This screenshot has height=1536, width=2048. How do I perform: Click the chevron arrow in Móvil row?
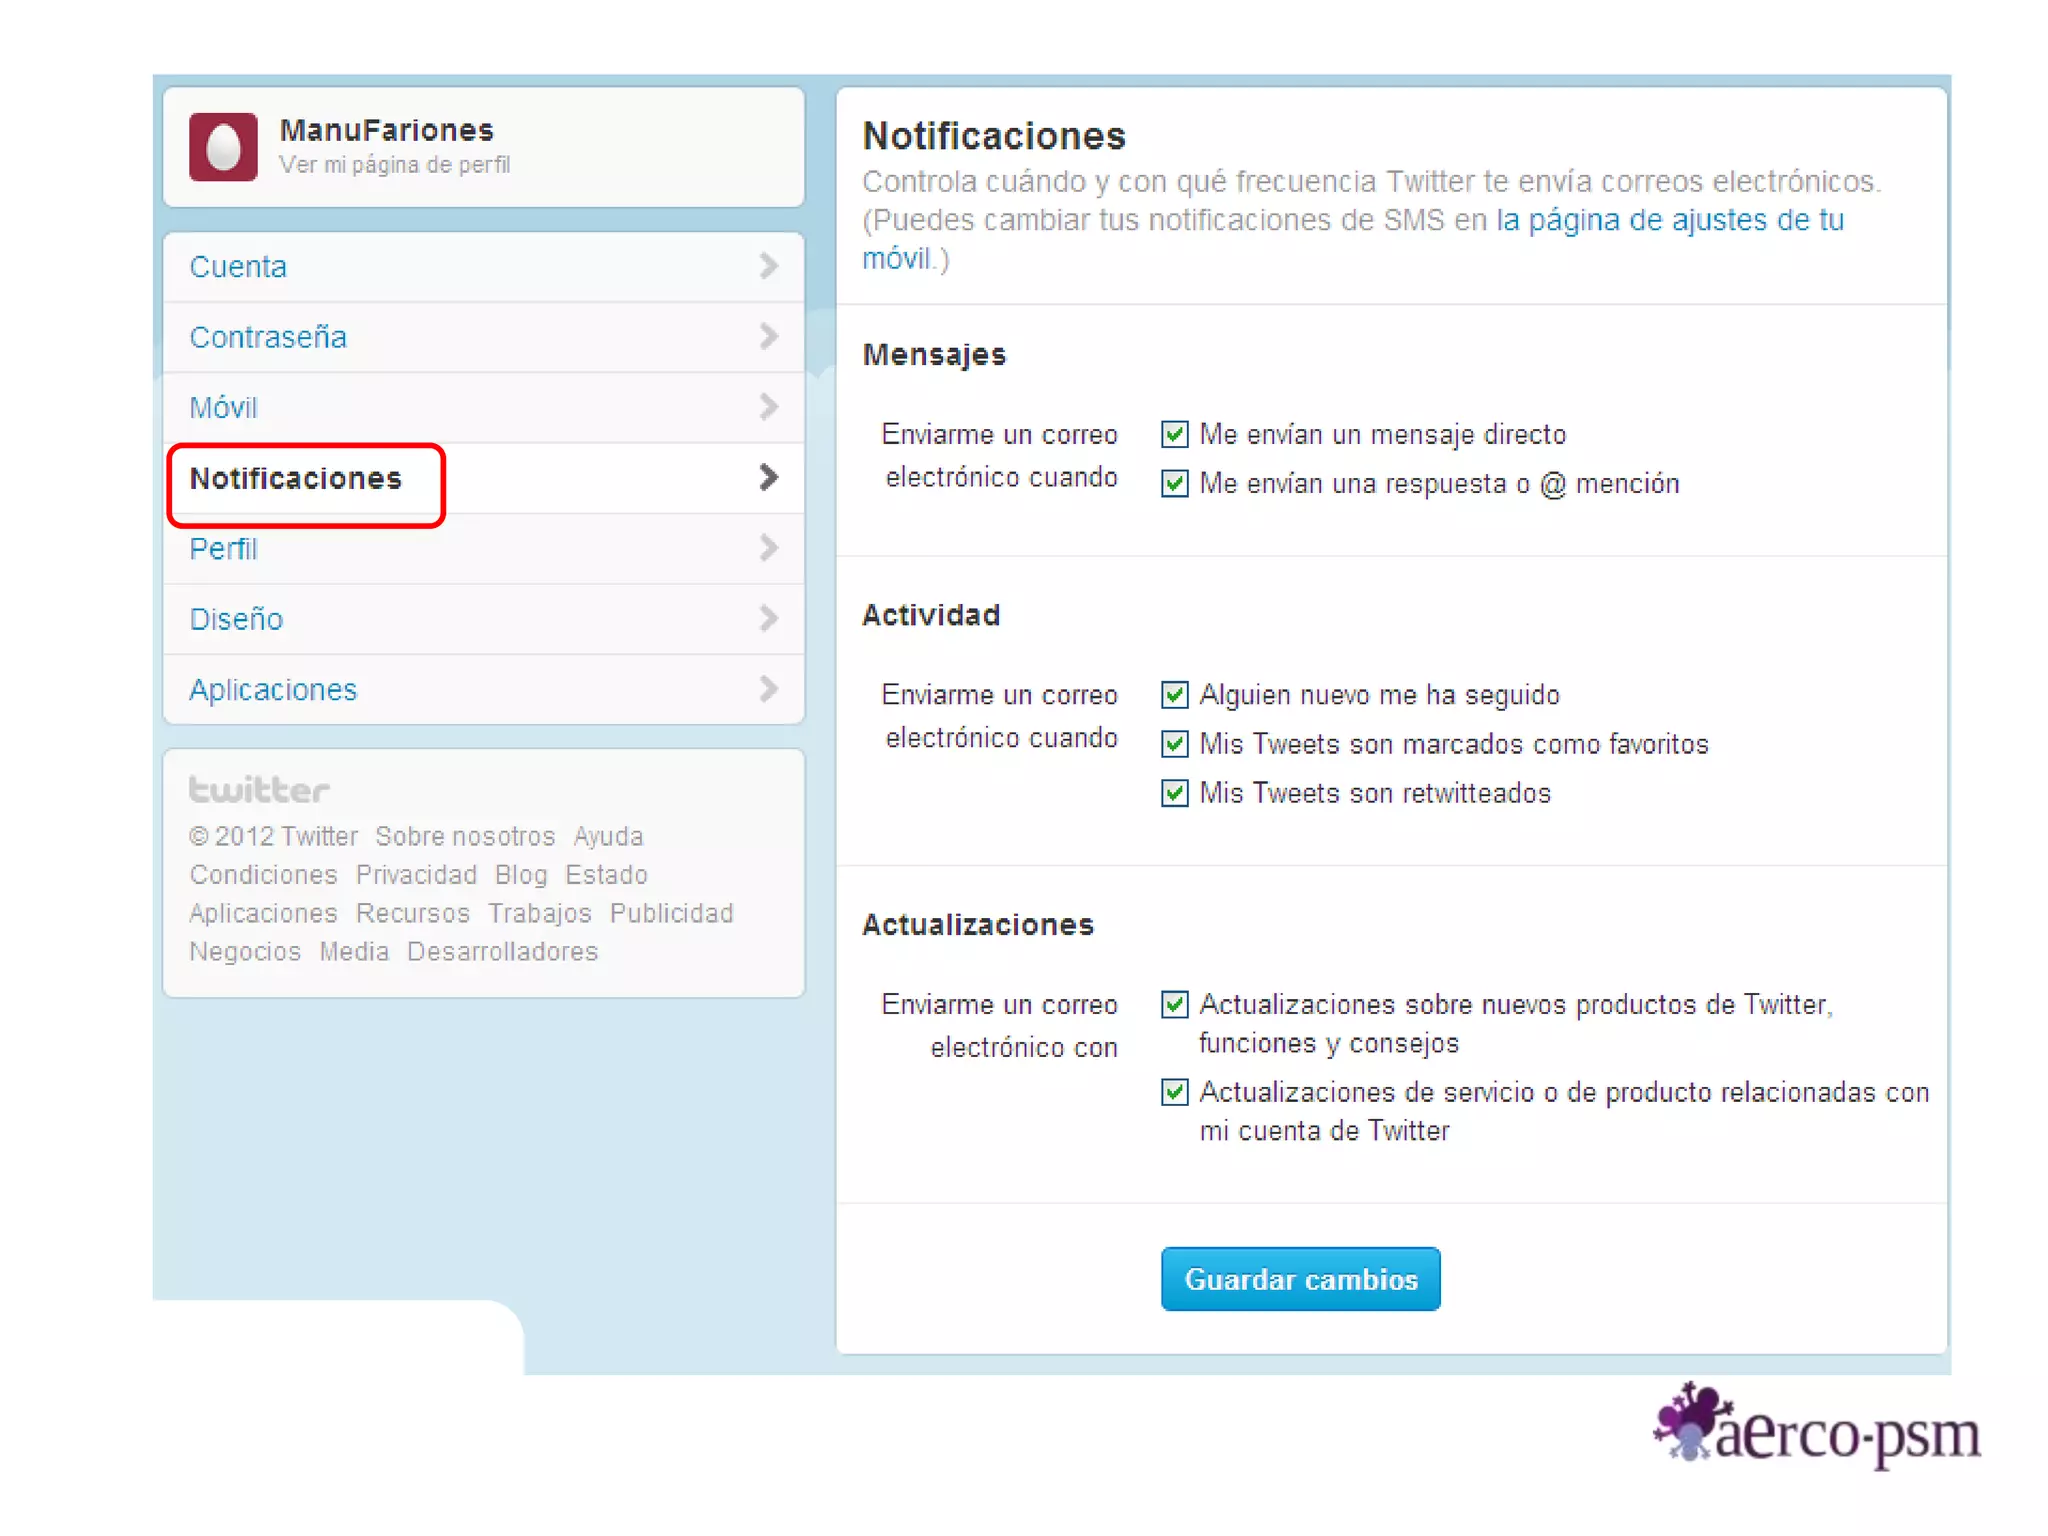768,407
